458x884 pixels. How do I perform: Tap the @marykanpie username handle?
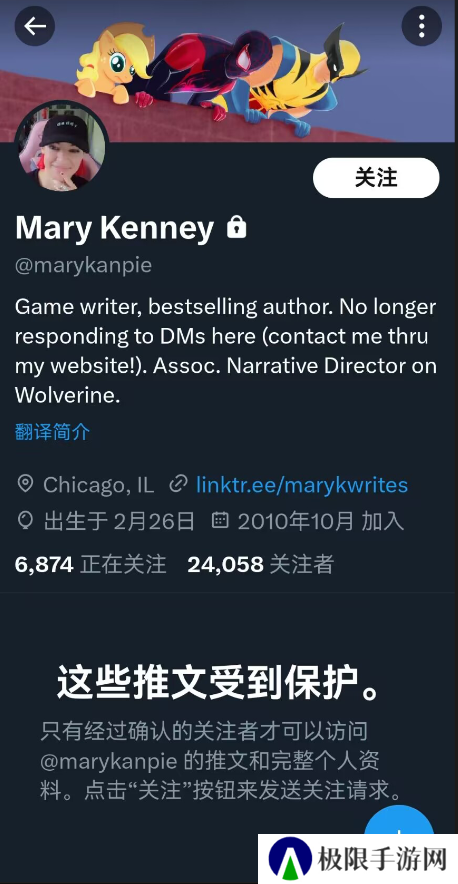pyautogui.click(x=83, y=265)
